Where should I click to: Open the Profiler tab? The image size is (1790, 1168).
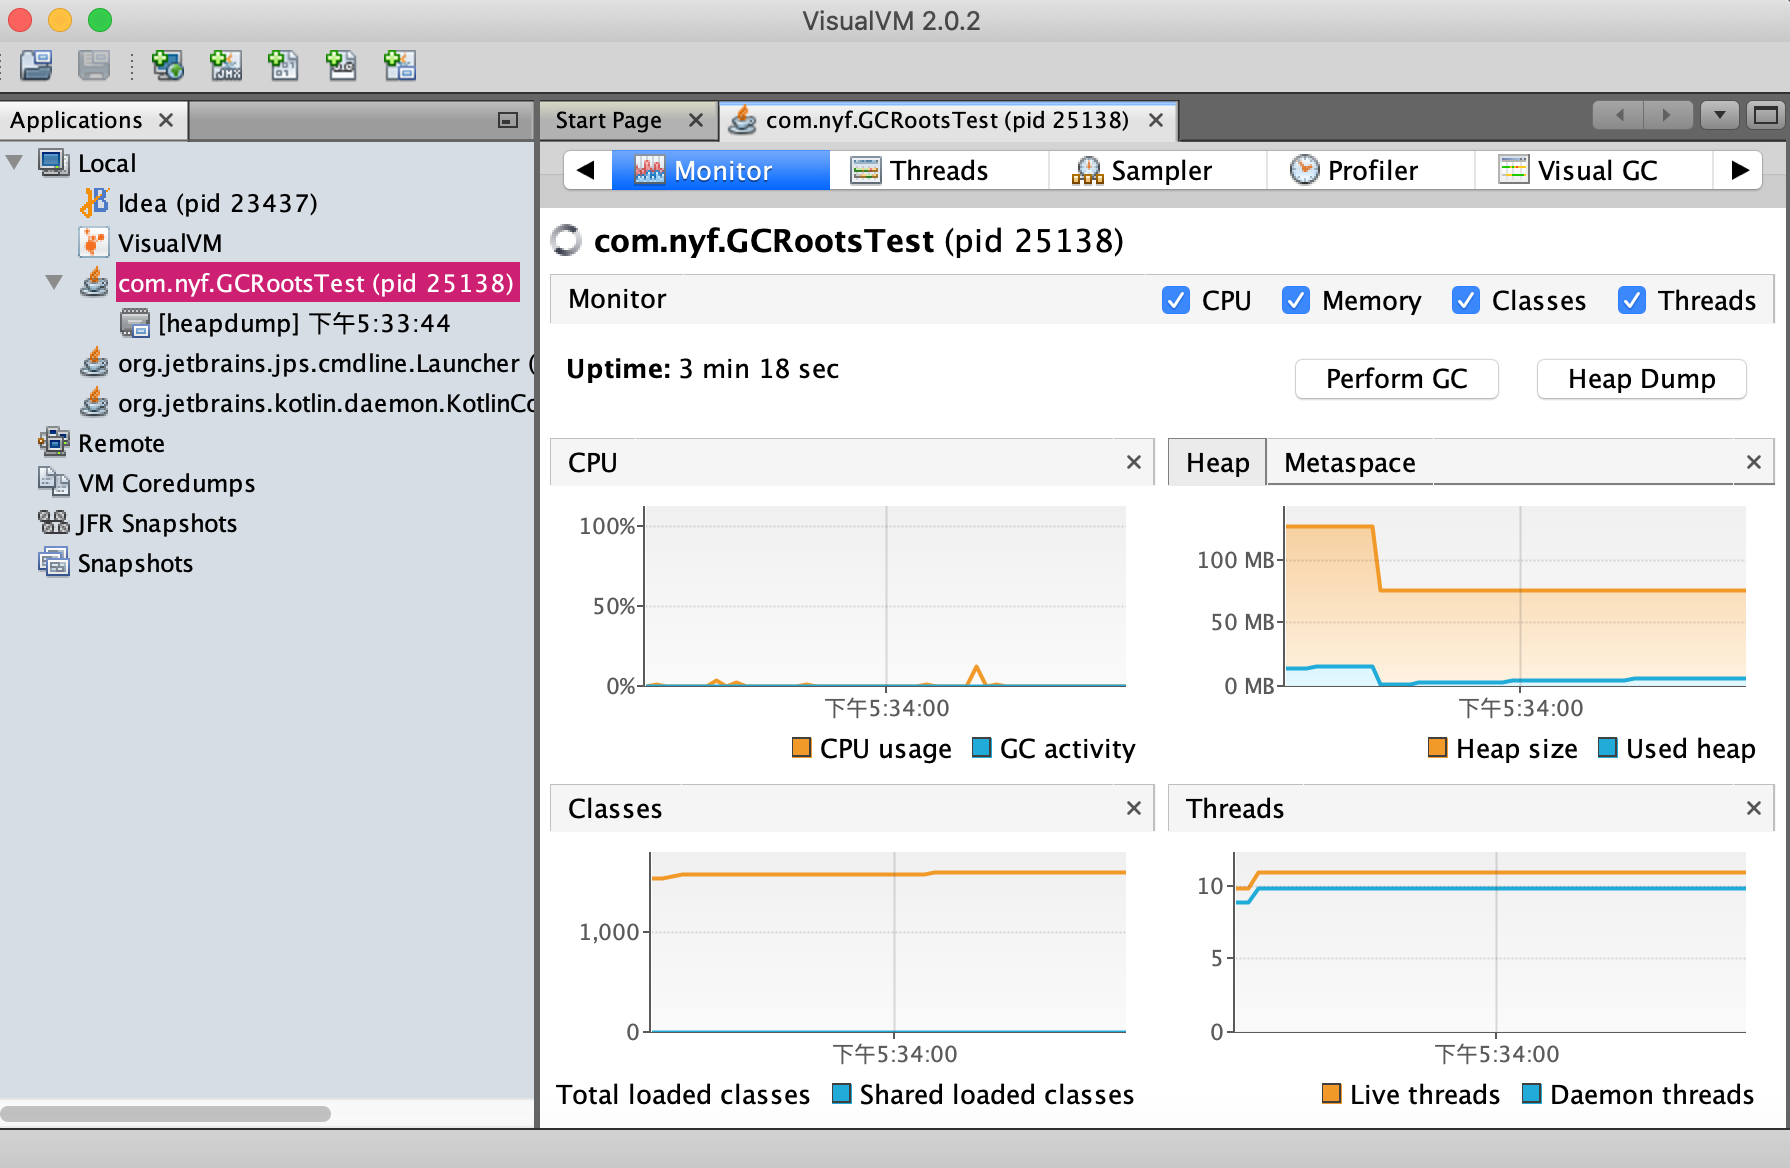click(1372, 170)
